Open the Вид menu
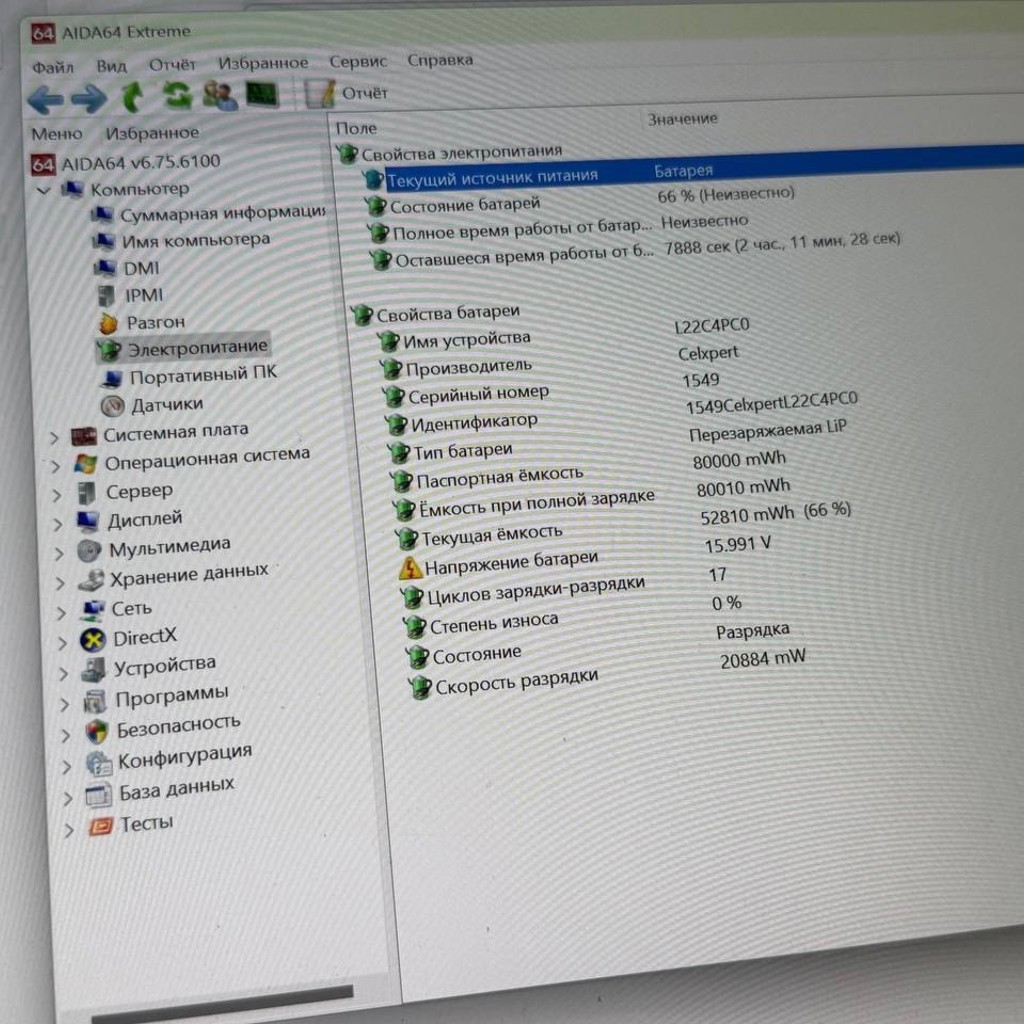 [x=112, y=65]
